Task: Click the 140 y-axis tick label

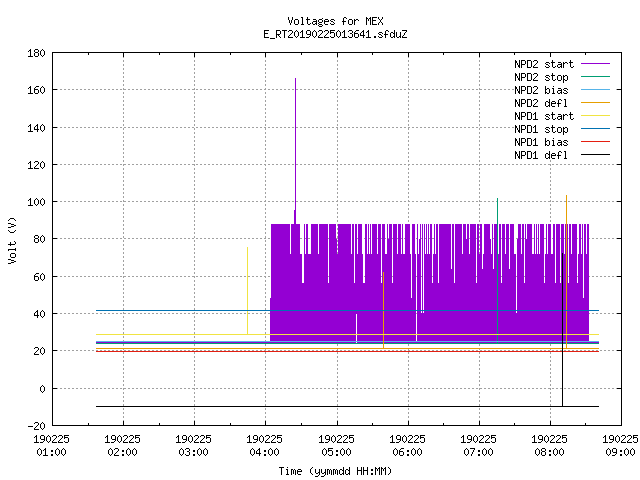Action: [x=36, y=128]
